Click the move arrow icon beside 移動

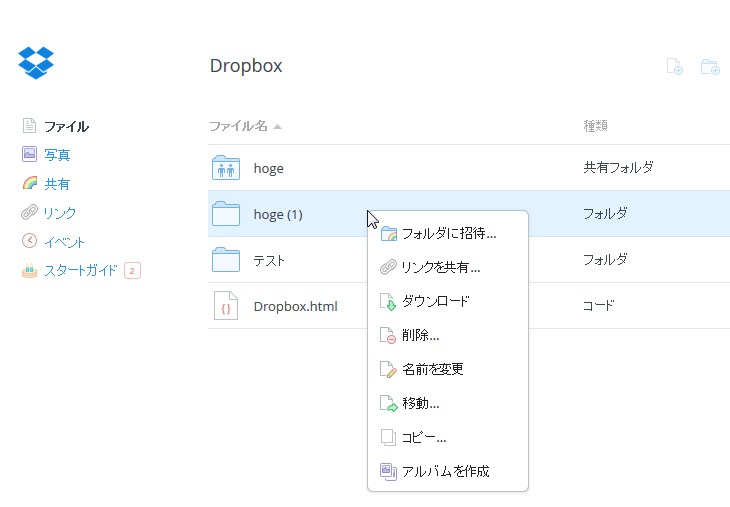[x=389, y=403]
